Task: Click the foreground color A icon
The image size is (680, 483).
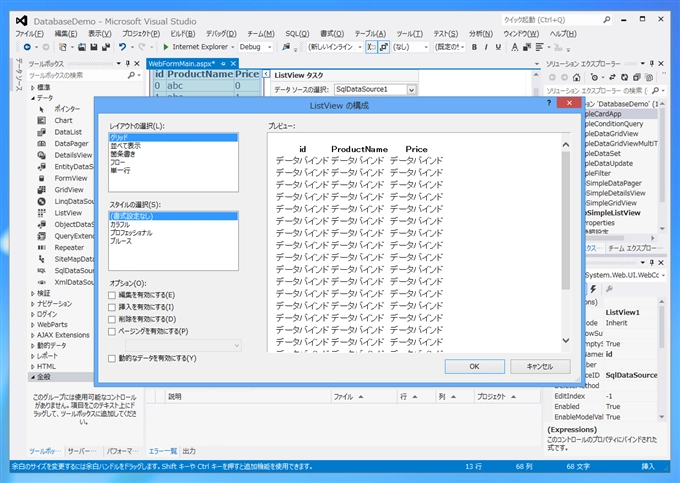Action: click(514, 47)
